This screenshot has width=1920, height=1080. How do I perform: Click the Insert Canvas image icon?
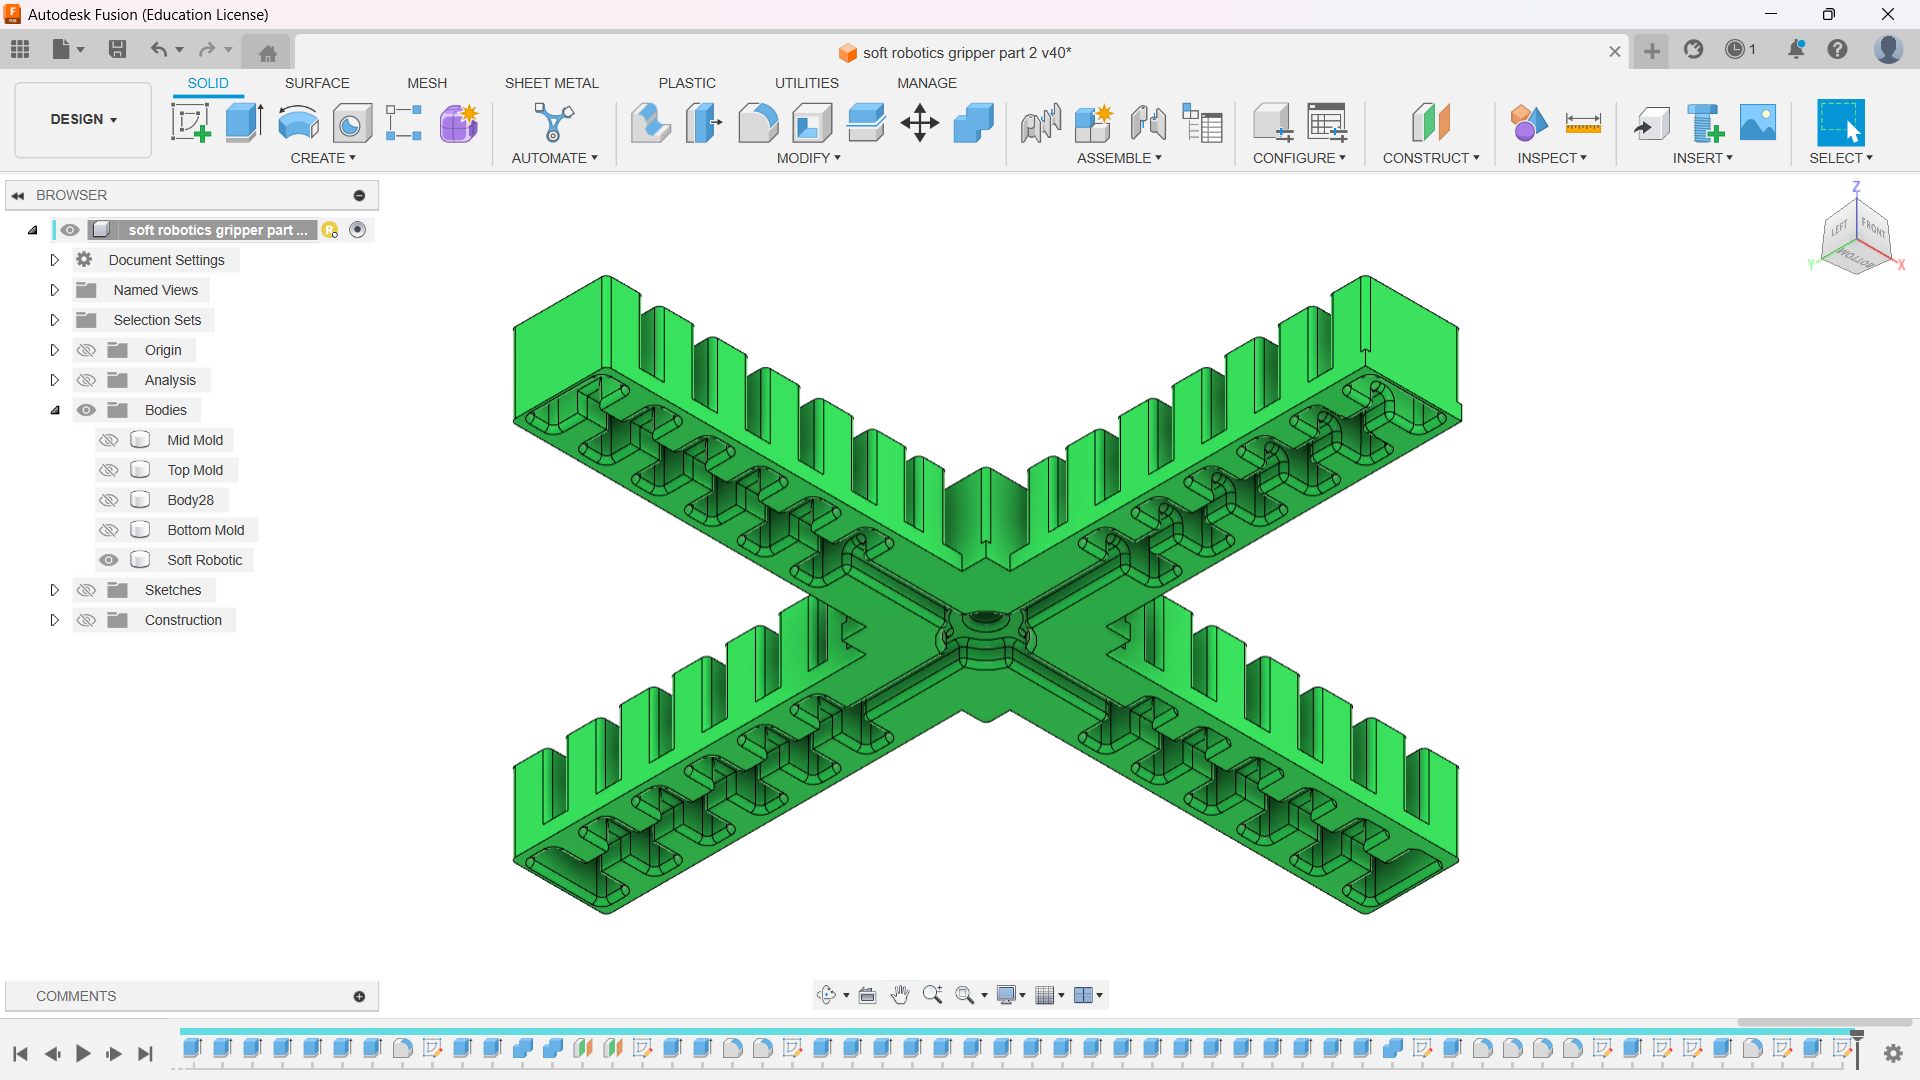click(x=1758, y=123)
